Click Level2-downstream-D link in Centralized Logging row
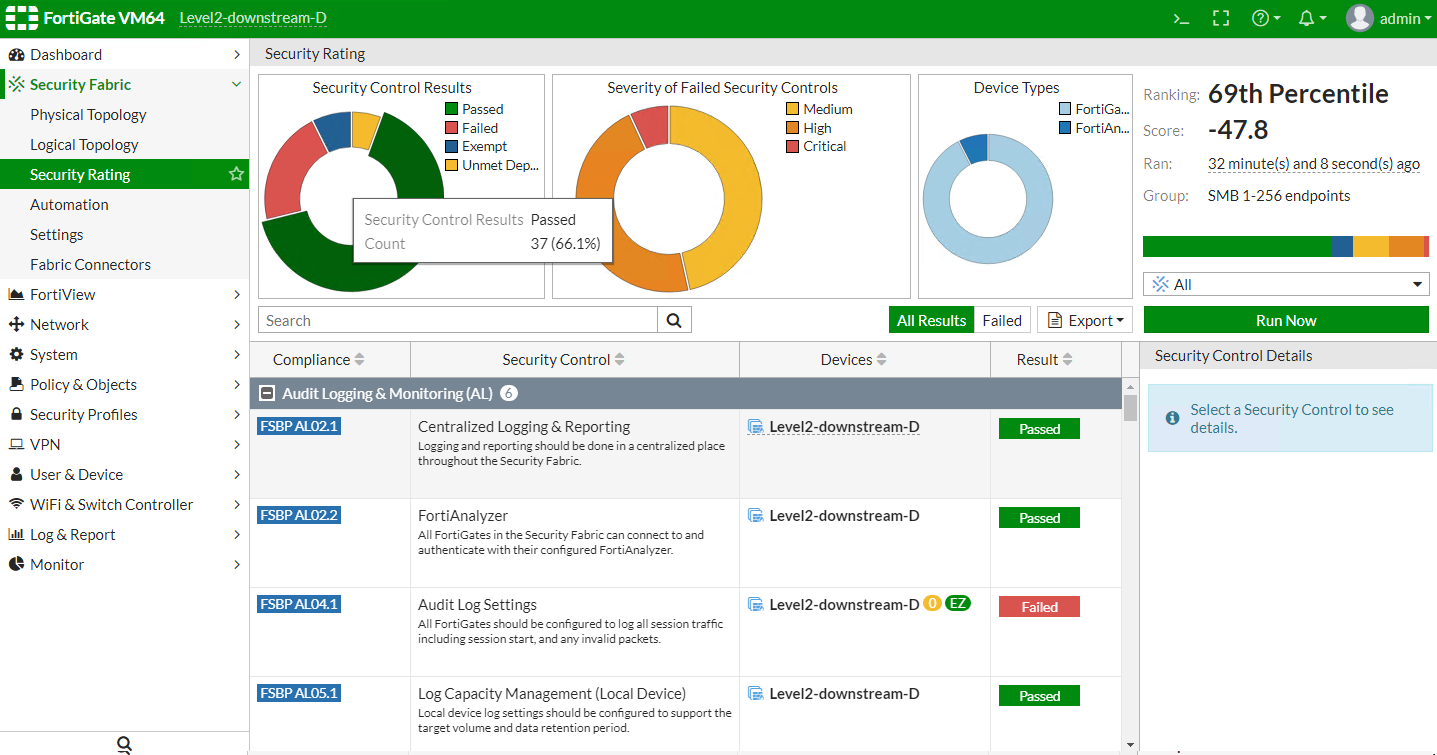The width and height of the screenshot is (1437, 755). click(x=843, y=427)
